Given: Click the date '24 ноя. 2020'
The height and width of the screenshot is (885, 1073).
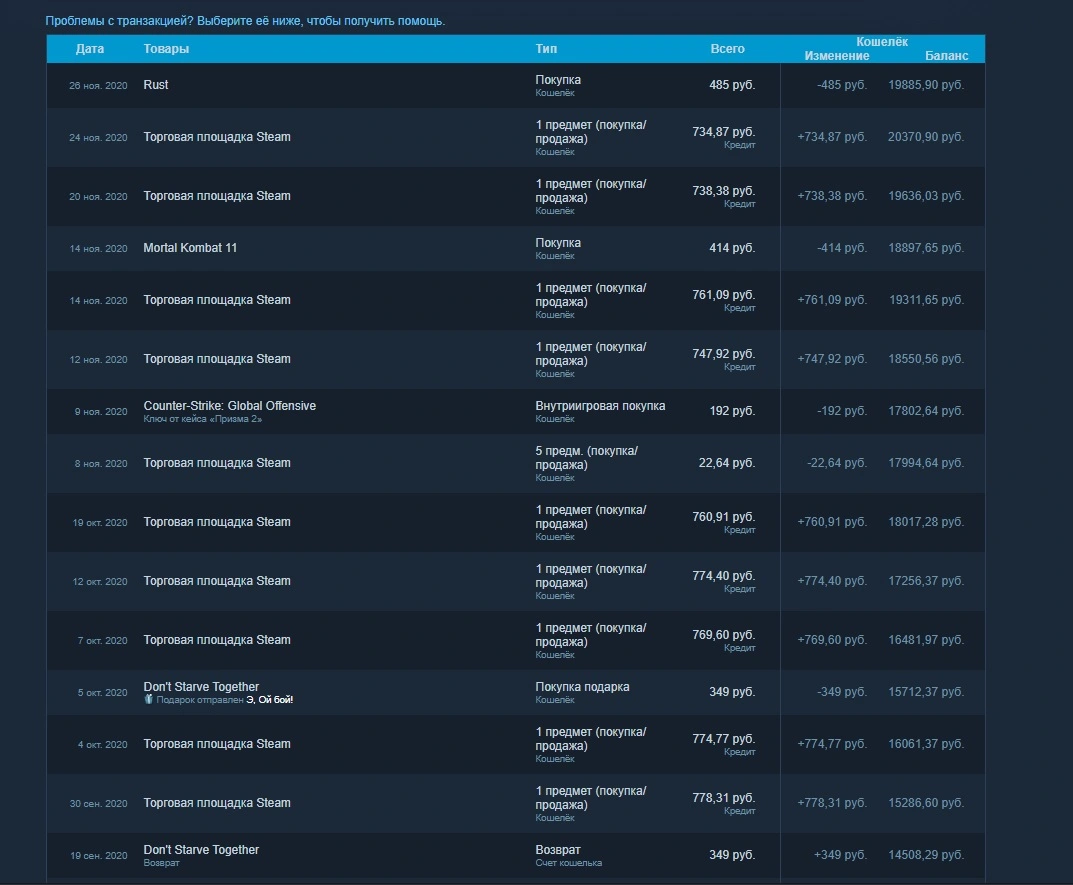Looking at the screenshot, I should tap(98, 138).
